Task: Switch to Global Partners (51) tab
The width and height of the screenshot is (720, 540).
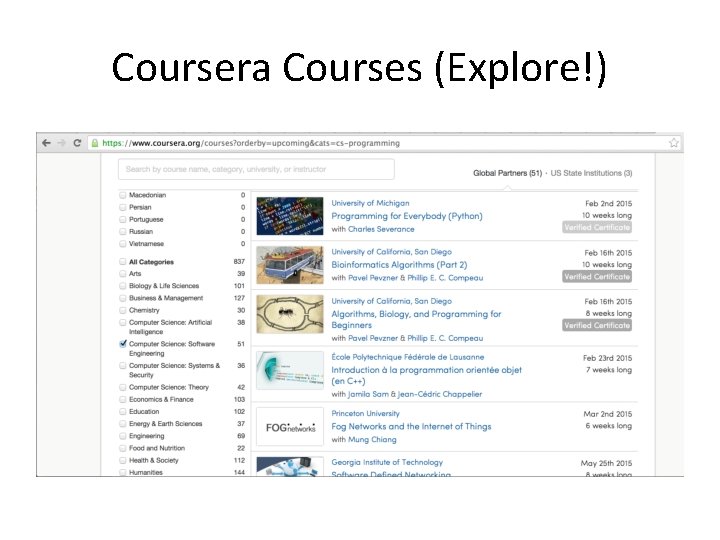Action: click(507, 173)
